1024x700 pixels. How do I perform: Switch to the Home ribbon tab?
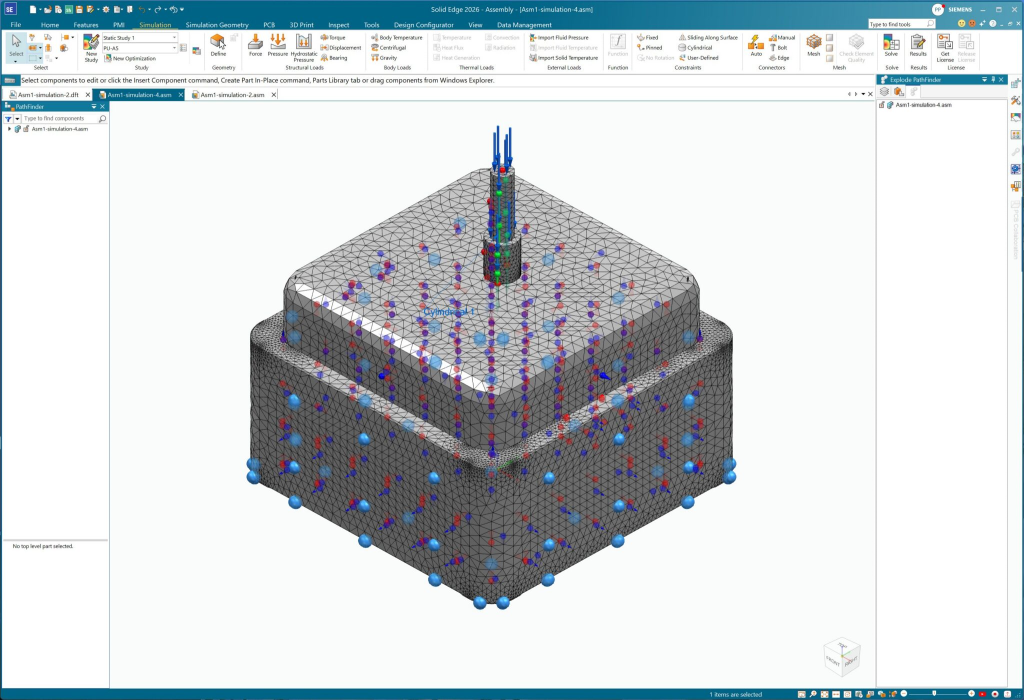point(50,25)
